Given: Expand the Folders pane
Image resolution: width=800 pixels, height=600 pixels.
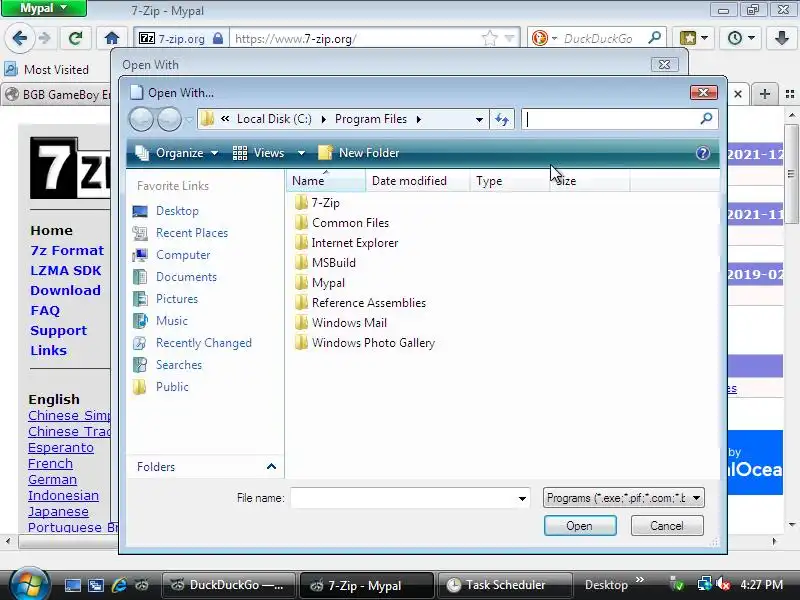Looking at the screenshot, I should point(271,466).
